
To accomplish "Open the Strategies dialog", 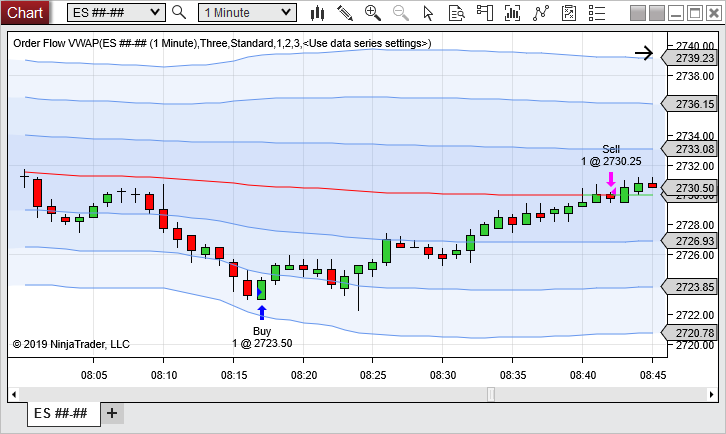I will [569, 13].
